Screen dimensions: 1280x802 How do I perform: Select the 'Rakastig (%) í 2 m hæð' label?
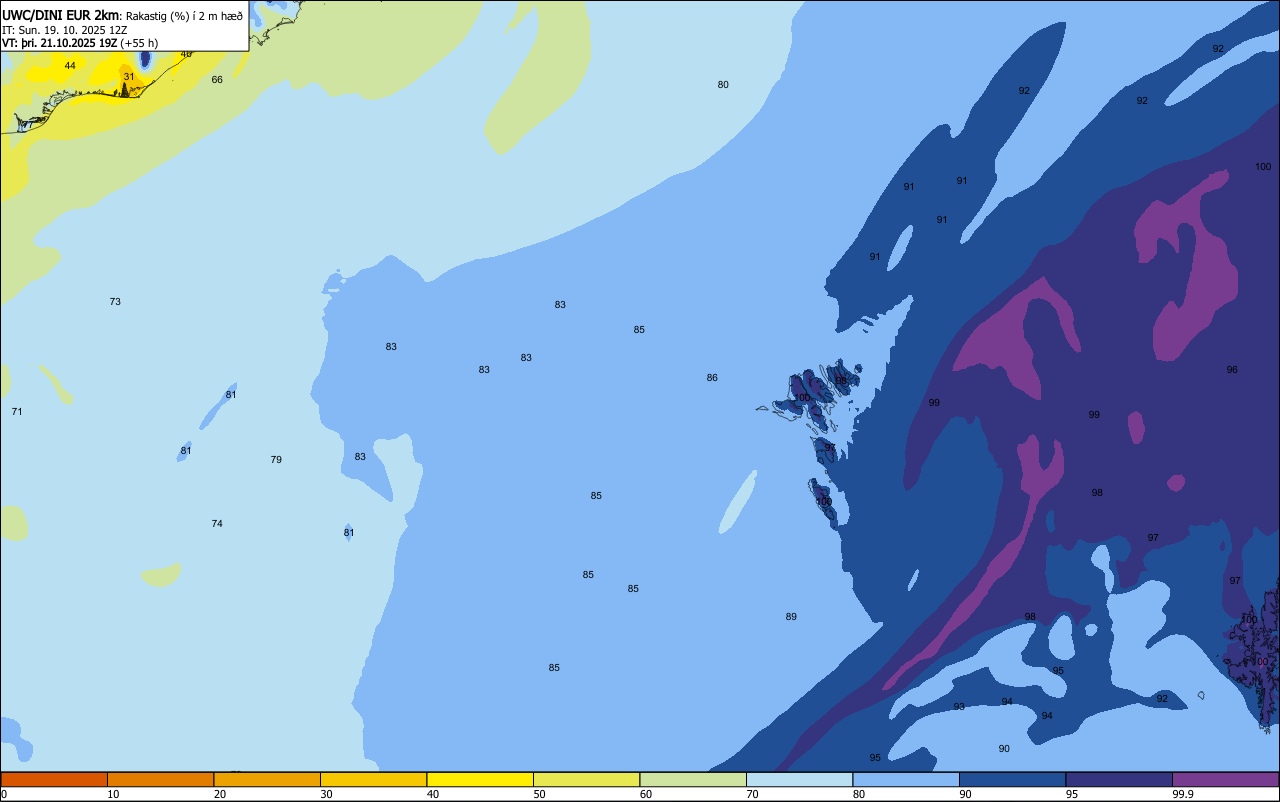coord(184,16)
